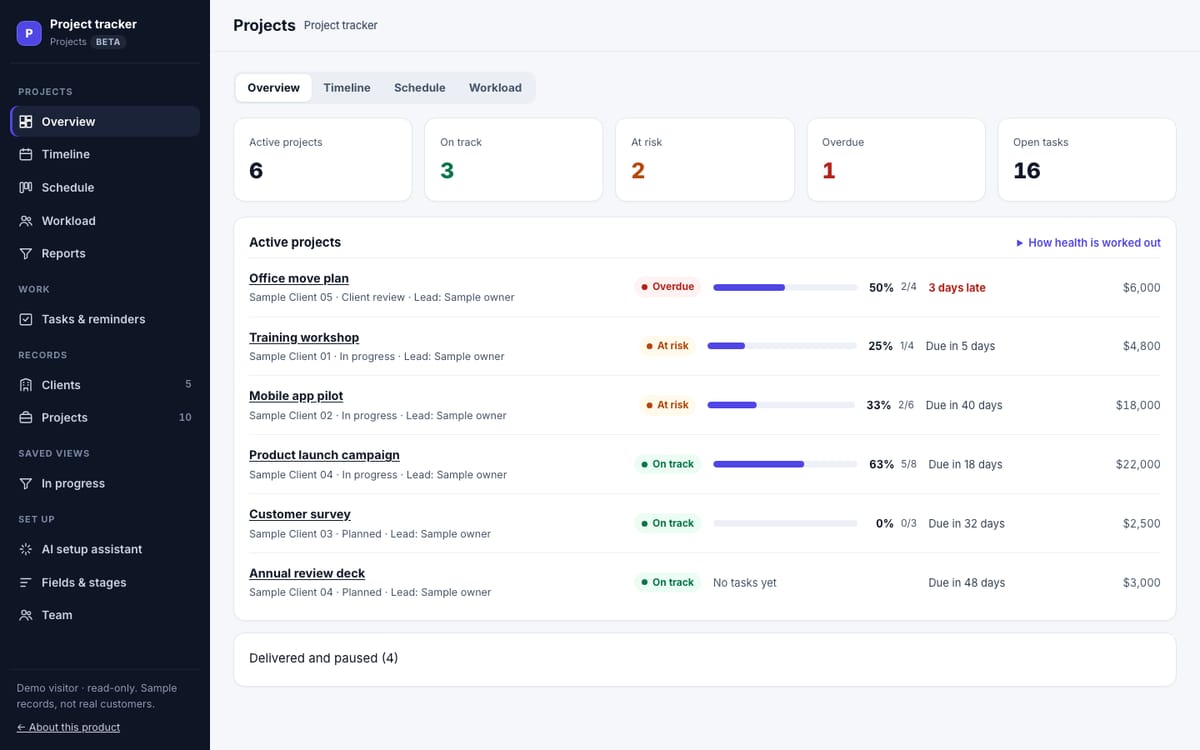Open the Training workshop project

(x=304, y=338)
